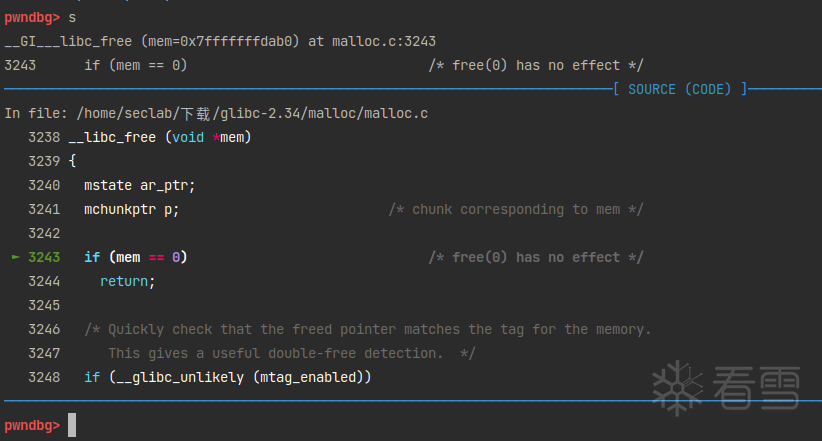Click the SOURCE (CODE) section header
Screen dimensions: 822x441
679,89
